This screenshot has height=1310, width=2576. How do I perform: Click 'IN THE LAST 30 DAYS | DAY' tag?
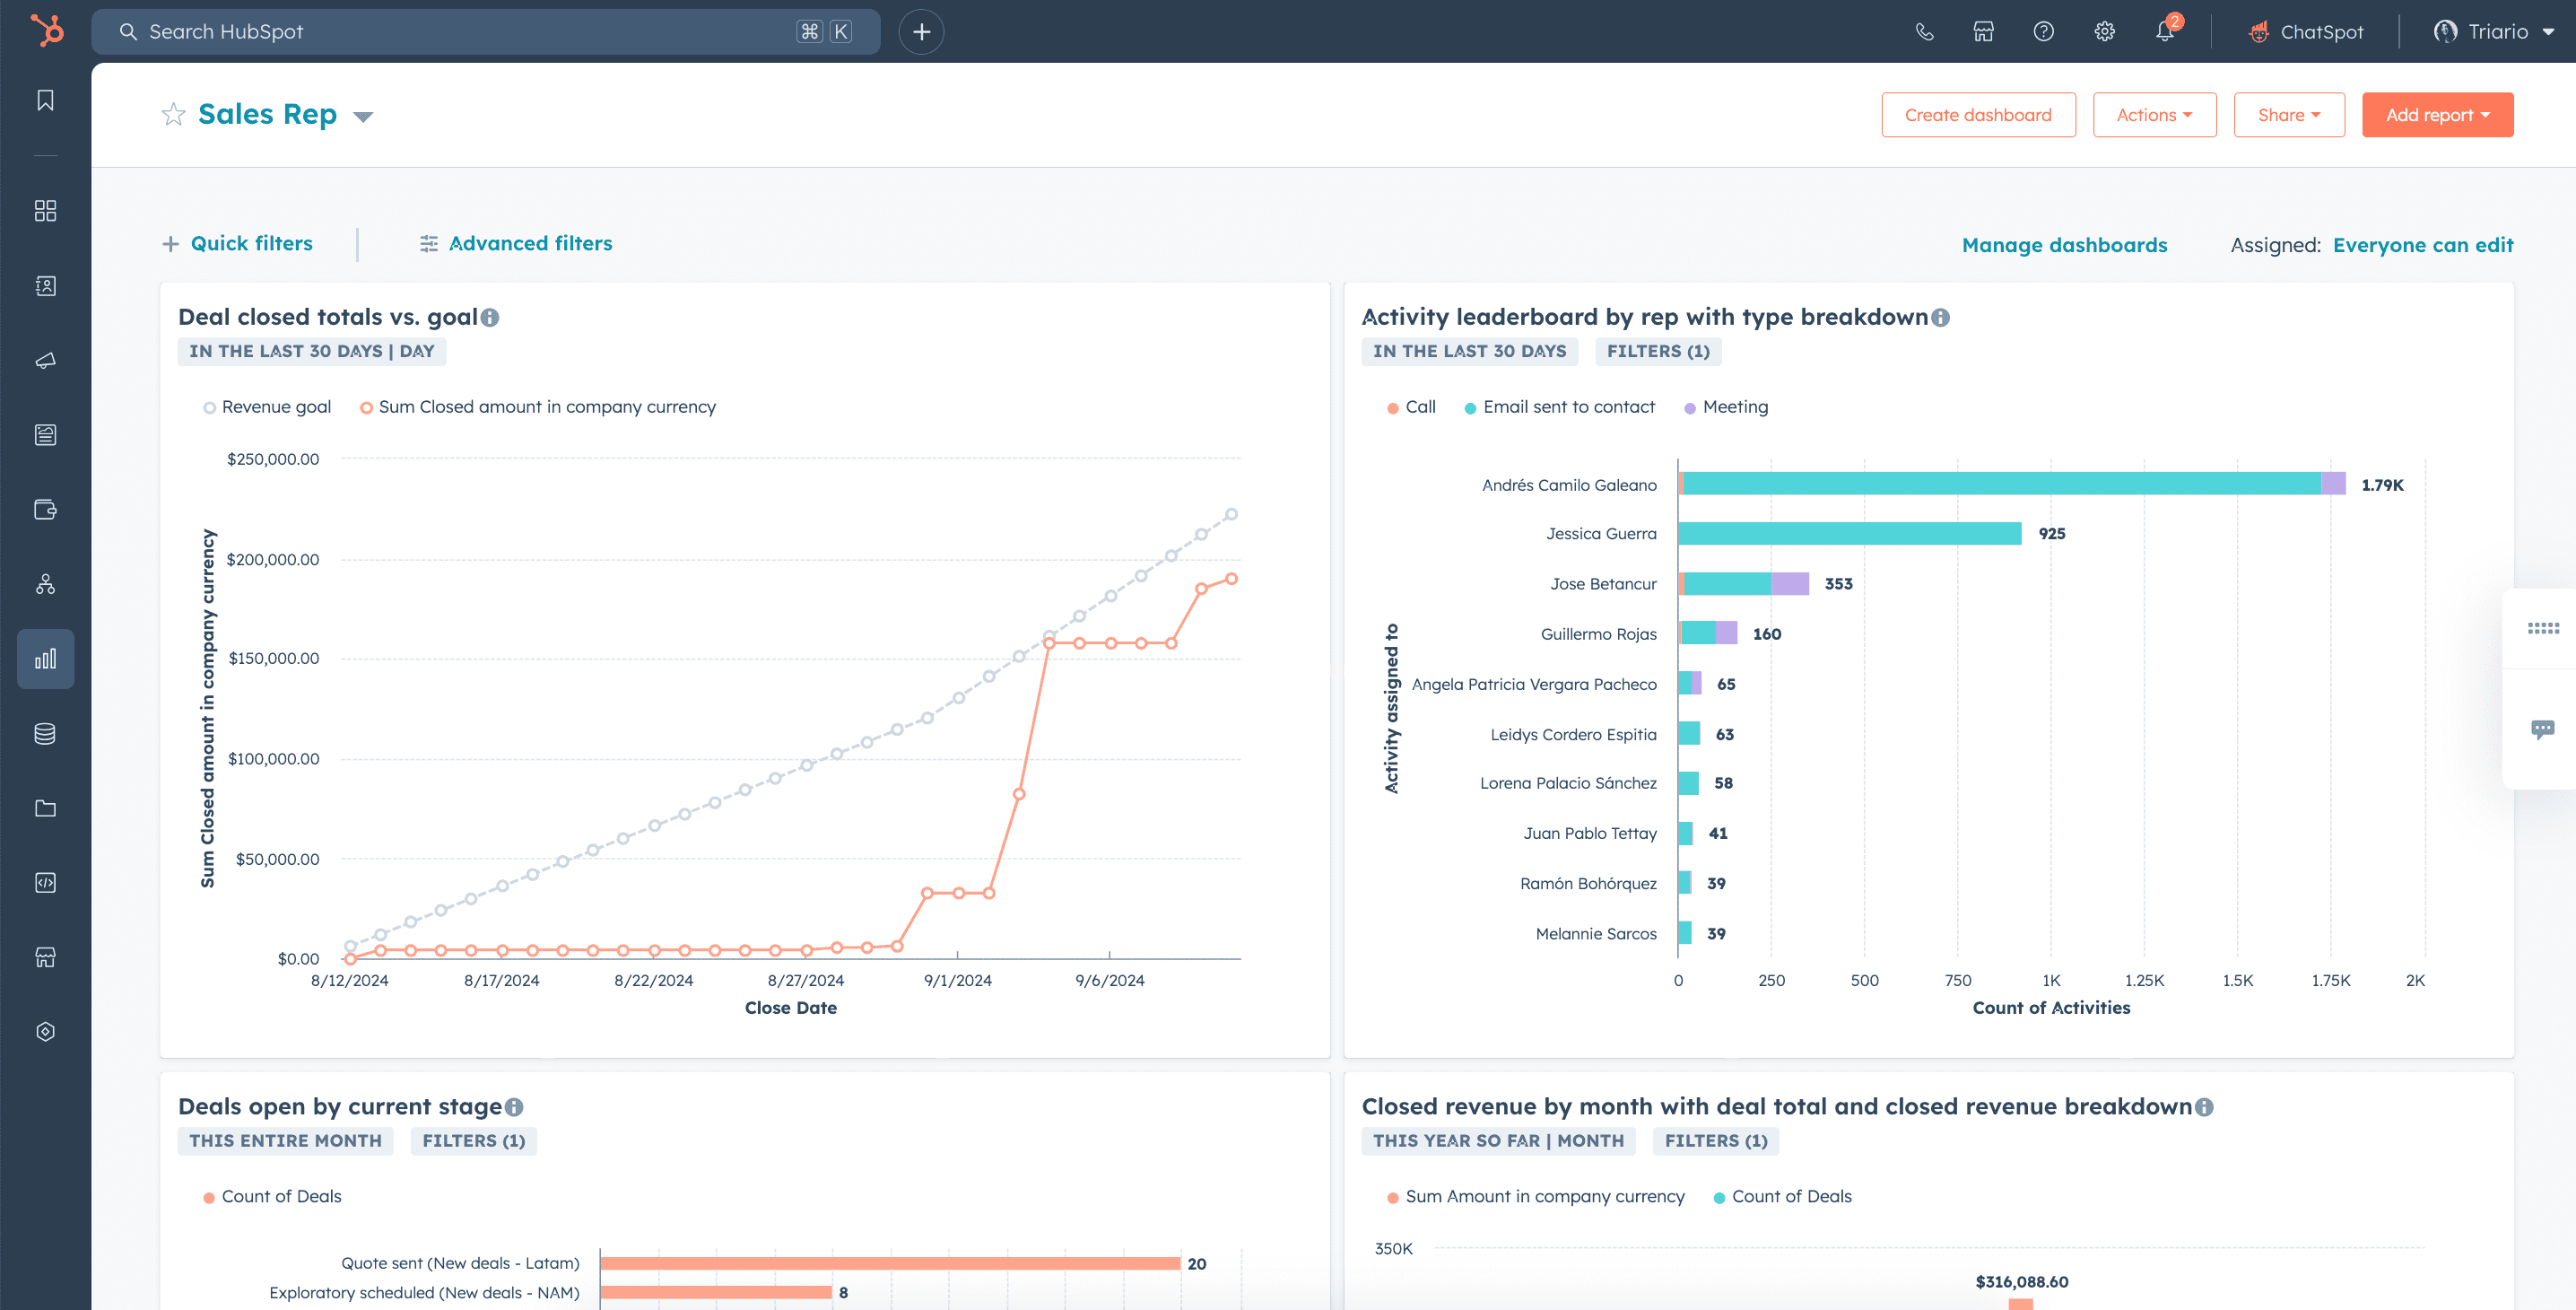tap(311, 352)
